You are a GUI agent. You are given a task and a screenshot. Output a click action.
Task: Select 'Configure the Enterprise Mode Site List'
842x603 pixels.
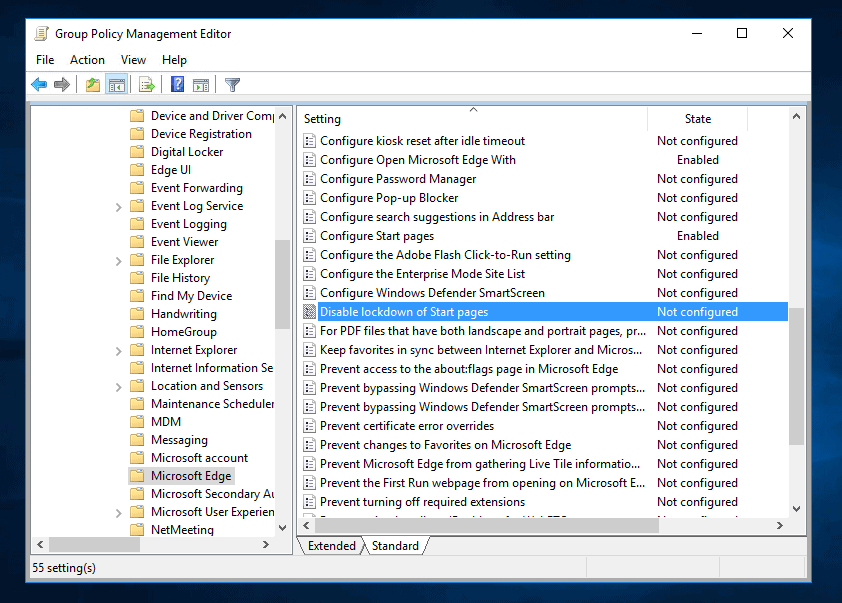(x=422, y=274)
